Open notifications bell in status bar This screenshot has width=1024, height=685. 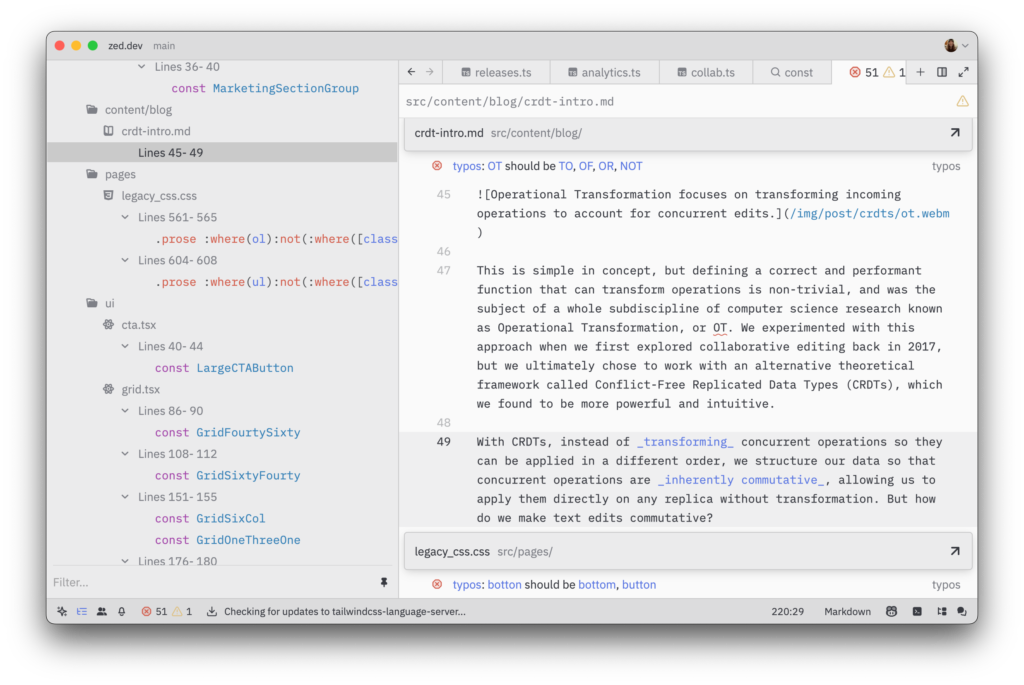coord(121,611)
